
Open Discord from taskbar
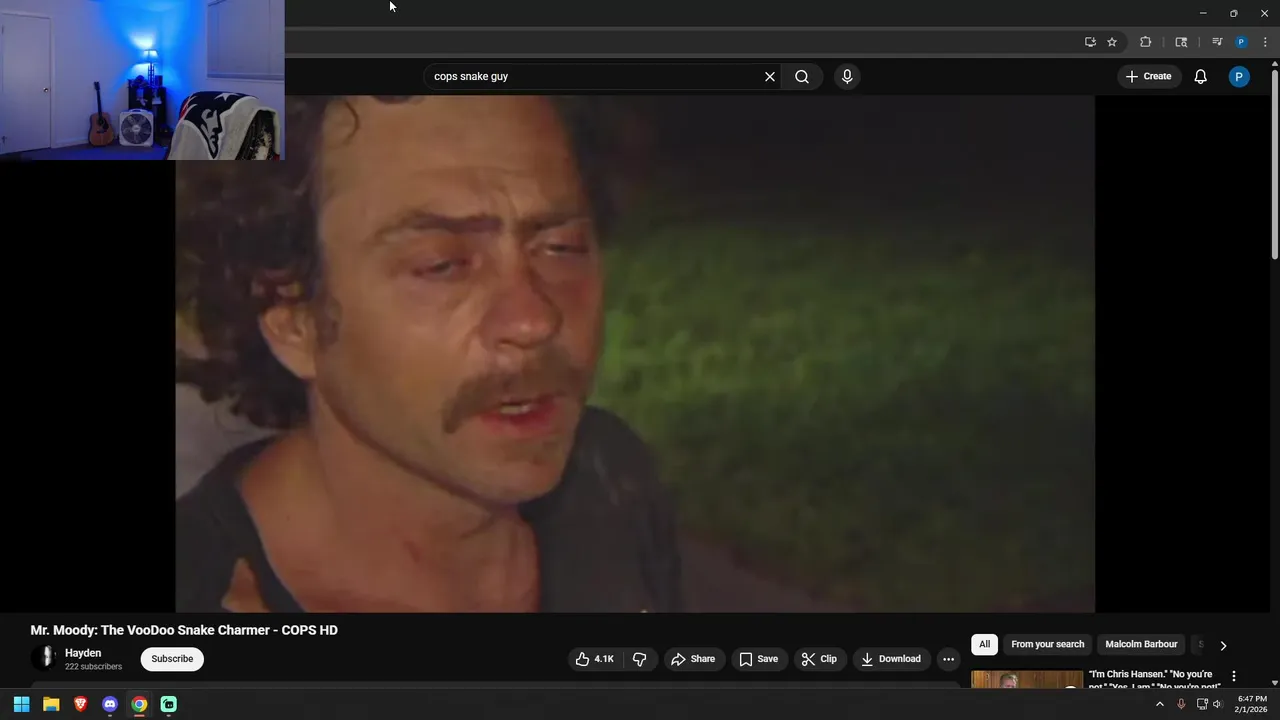(x=110, y=704)
